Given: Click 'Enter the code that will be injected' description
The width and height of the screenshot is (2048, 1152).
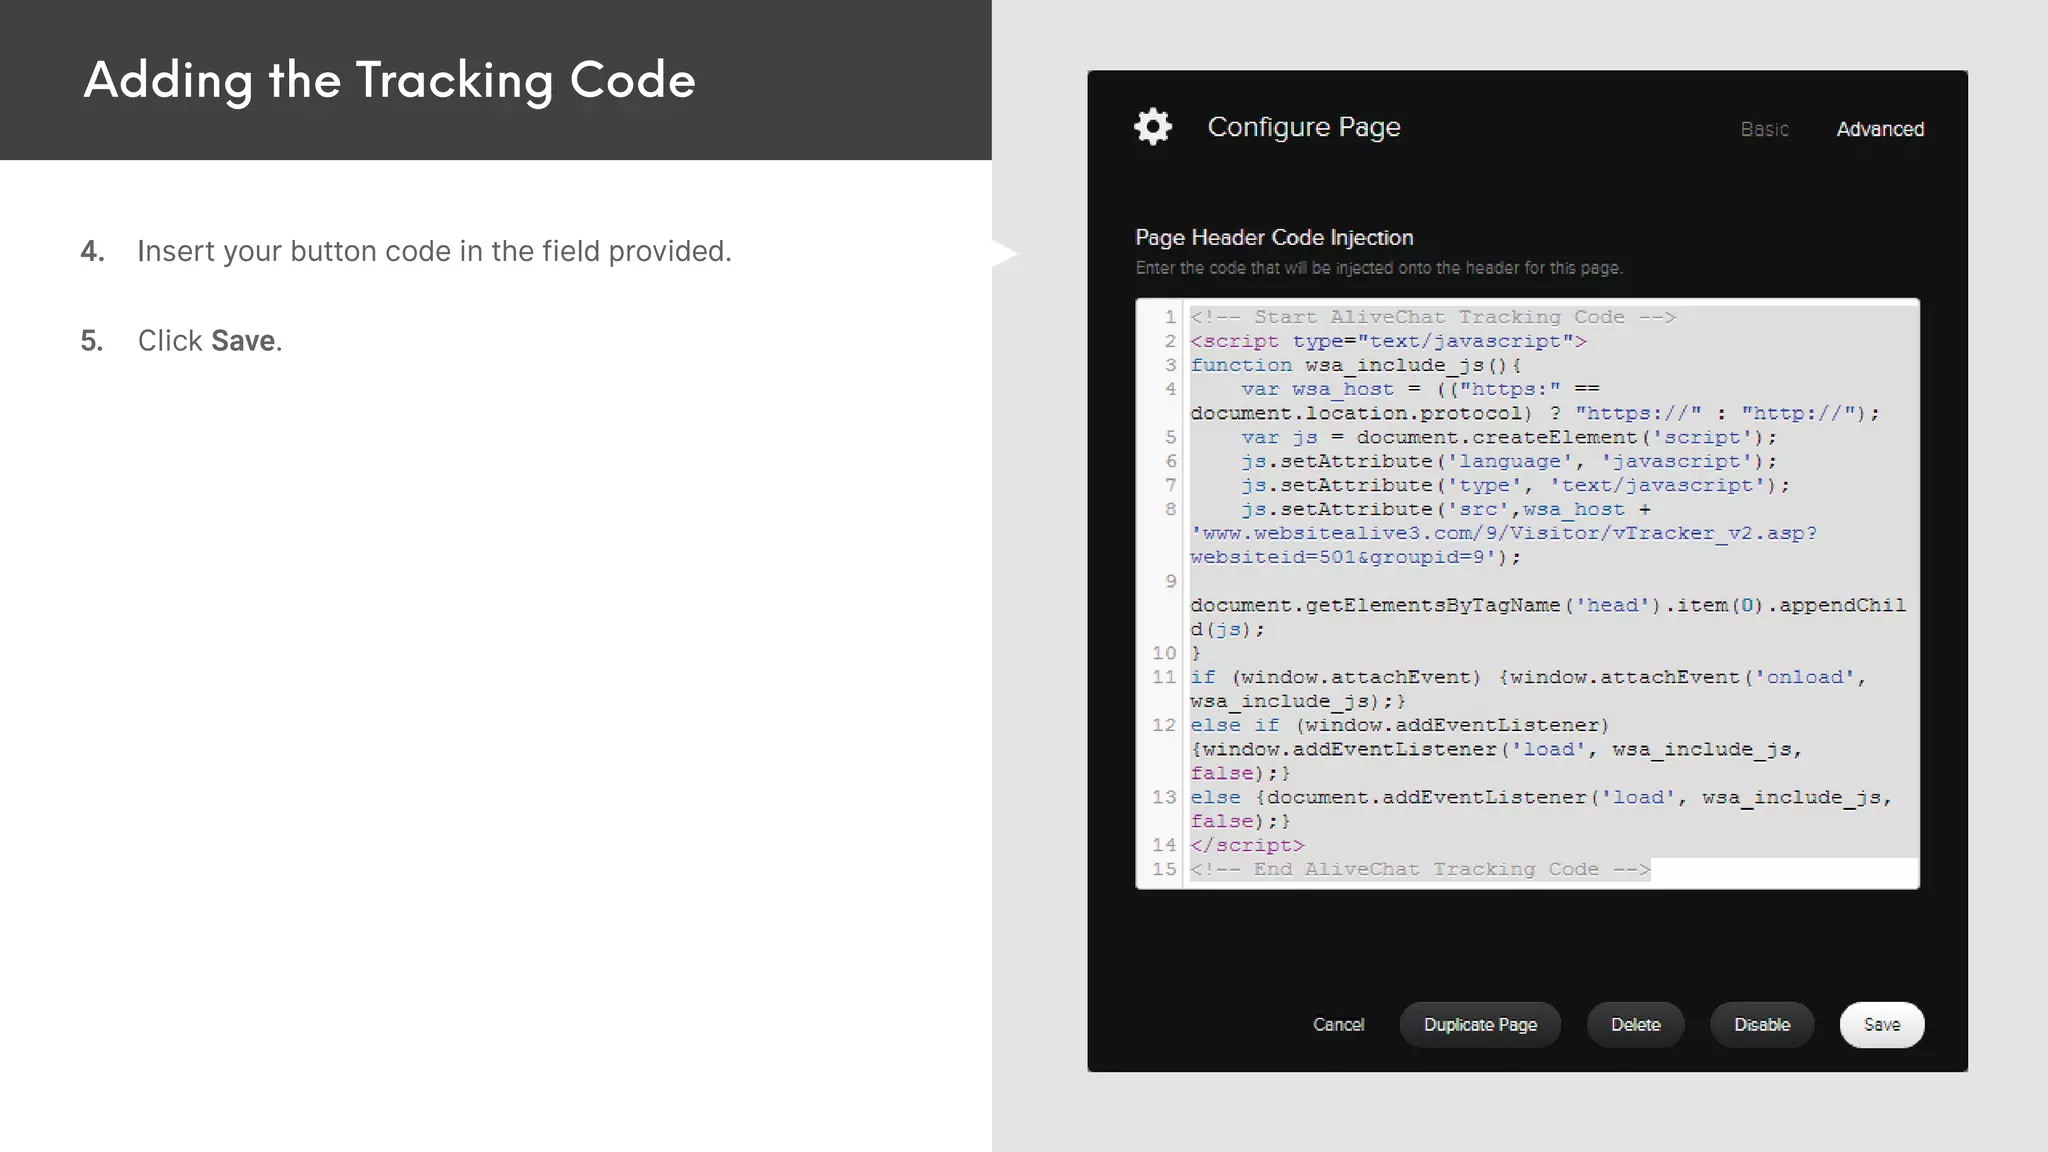Looking at the screenshot, I should click(1379, 268).
